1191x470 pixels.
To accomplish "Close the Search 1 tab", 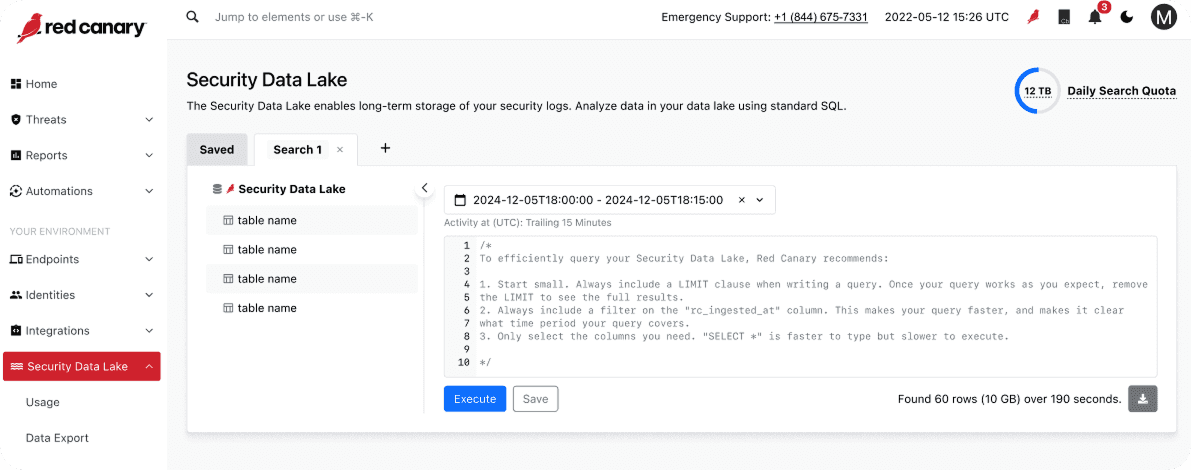I will 340,150.
